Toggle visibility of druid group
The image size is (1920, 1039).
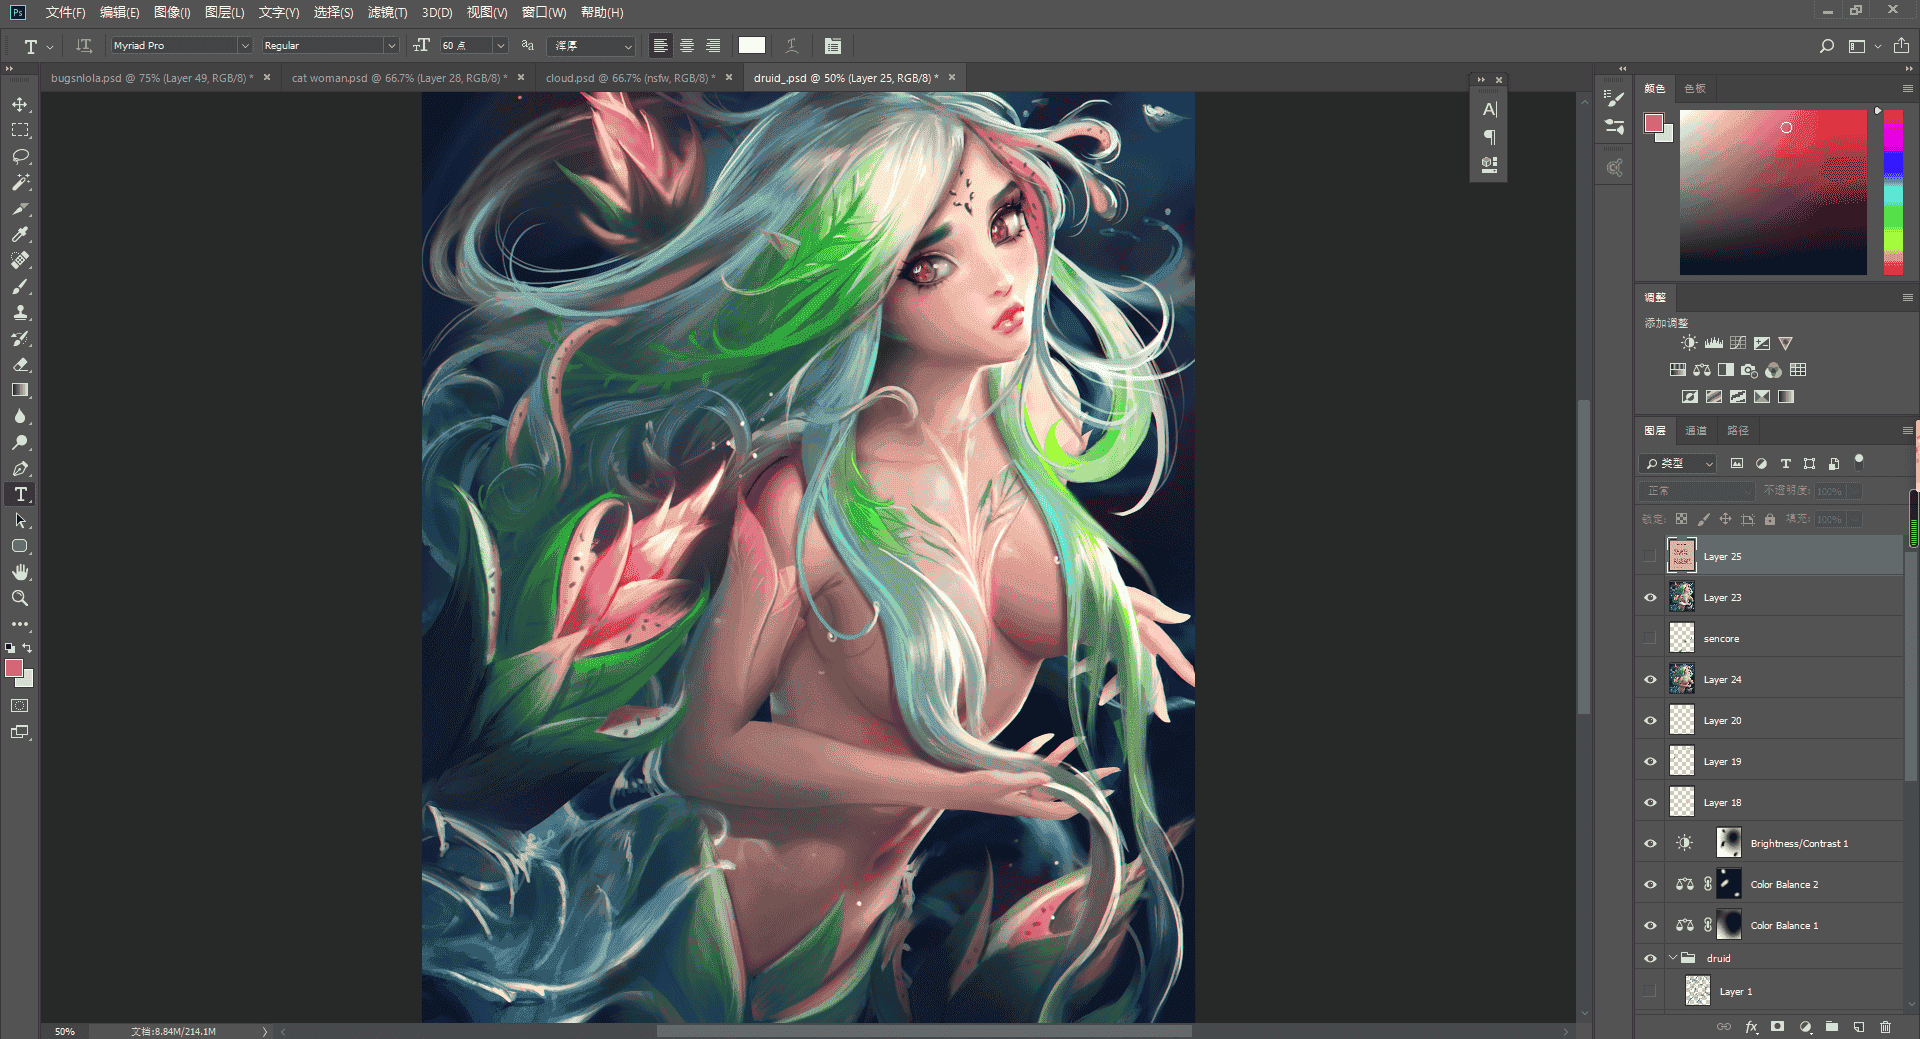click(x=1650, y=958)
